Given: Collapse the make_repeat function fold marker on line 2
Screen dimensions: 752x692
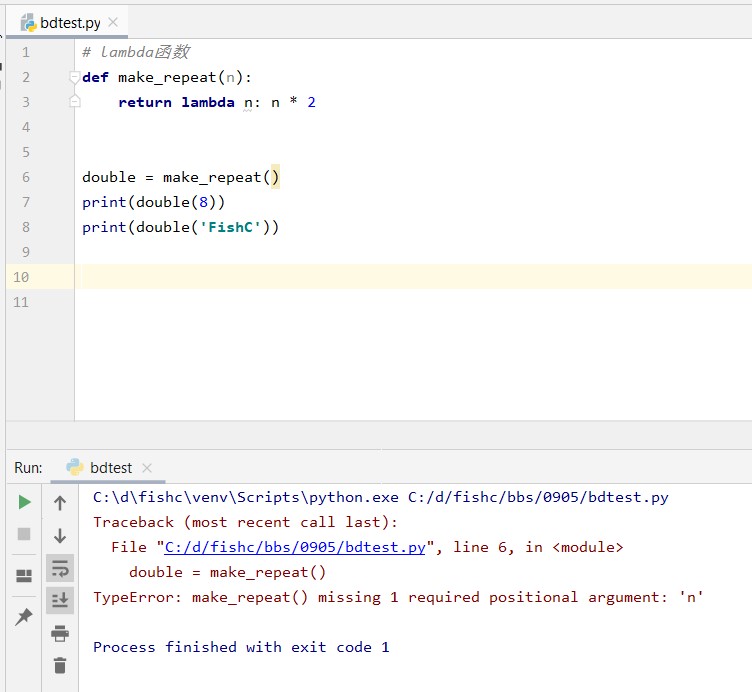Looking at the screenshot, I should click(x=74, y=77).
